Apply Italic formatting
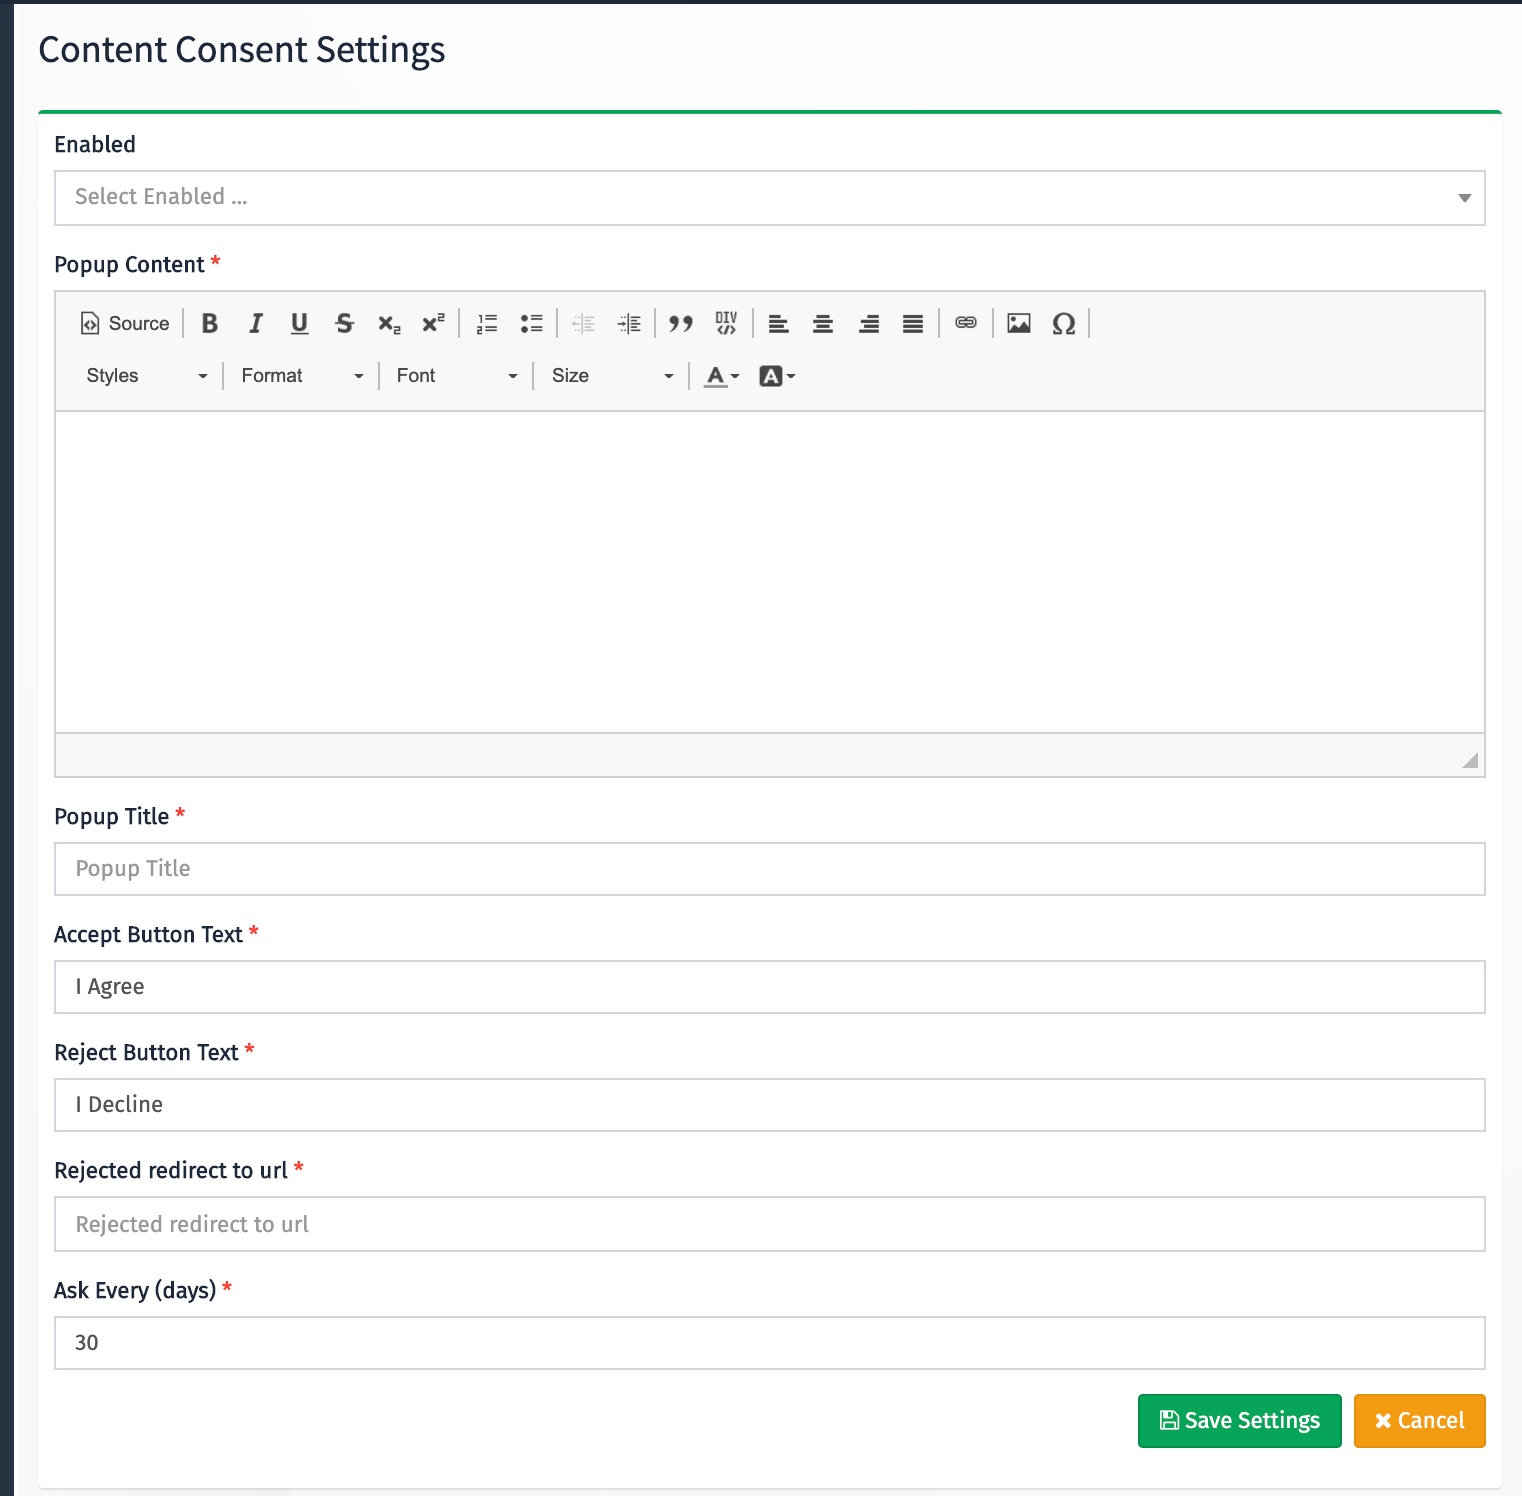 (x=255, y=323)
